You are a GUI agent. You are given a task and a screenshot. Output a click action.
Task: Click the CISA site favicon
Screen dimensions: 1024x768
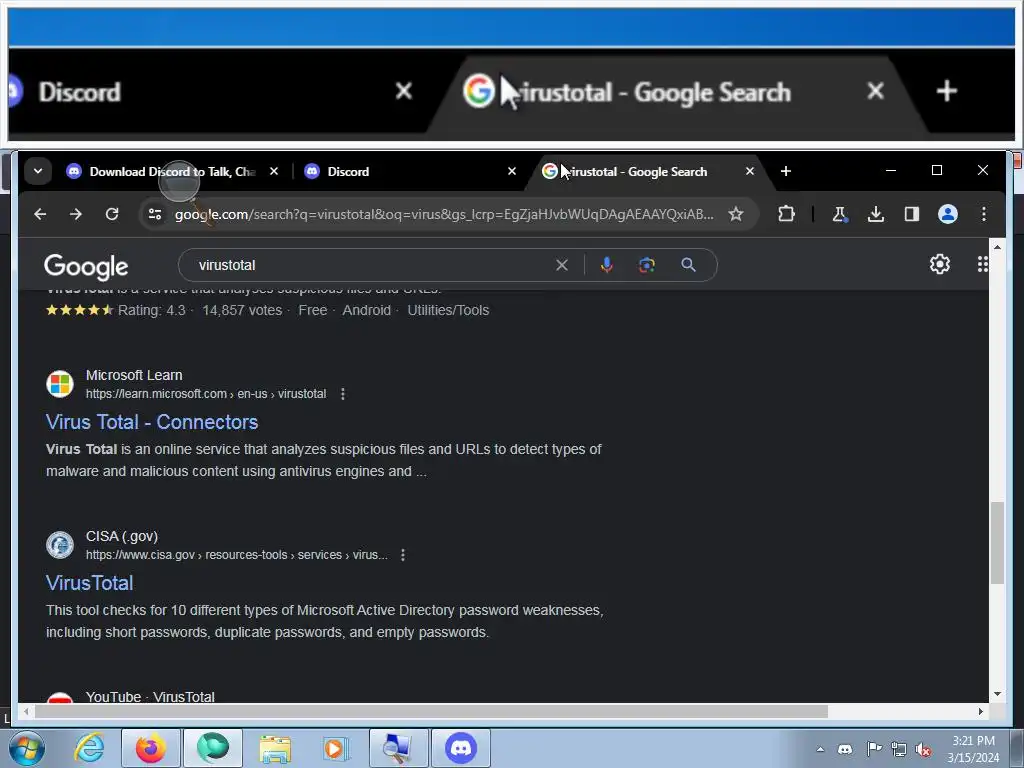point(60,545)
